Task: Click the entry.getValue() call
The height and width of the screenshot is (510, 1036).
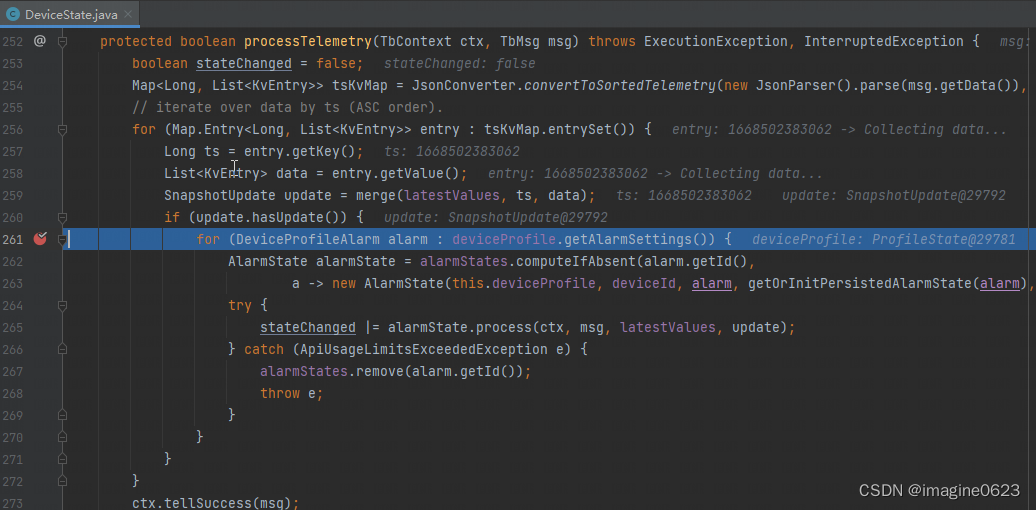Action: click(x=396, y=174)
